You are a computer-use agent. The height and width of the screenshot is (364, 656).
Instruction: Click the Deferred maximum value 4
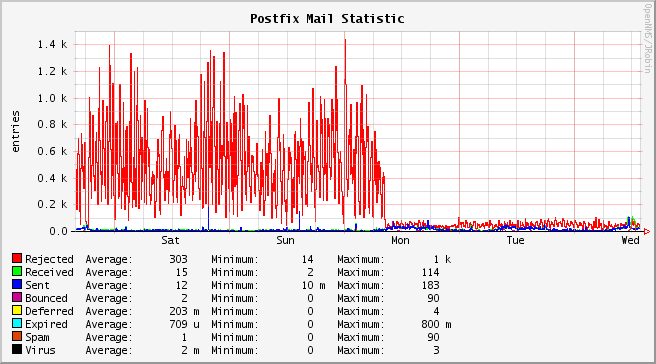coord(436,311)
